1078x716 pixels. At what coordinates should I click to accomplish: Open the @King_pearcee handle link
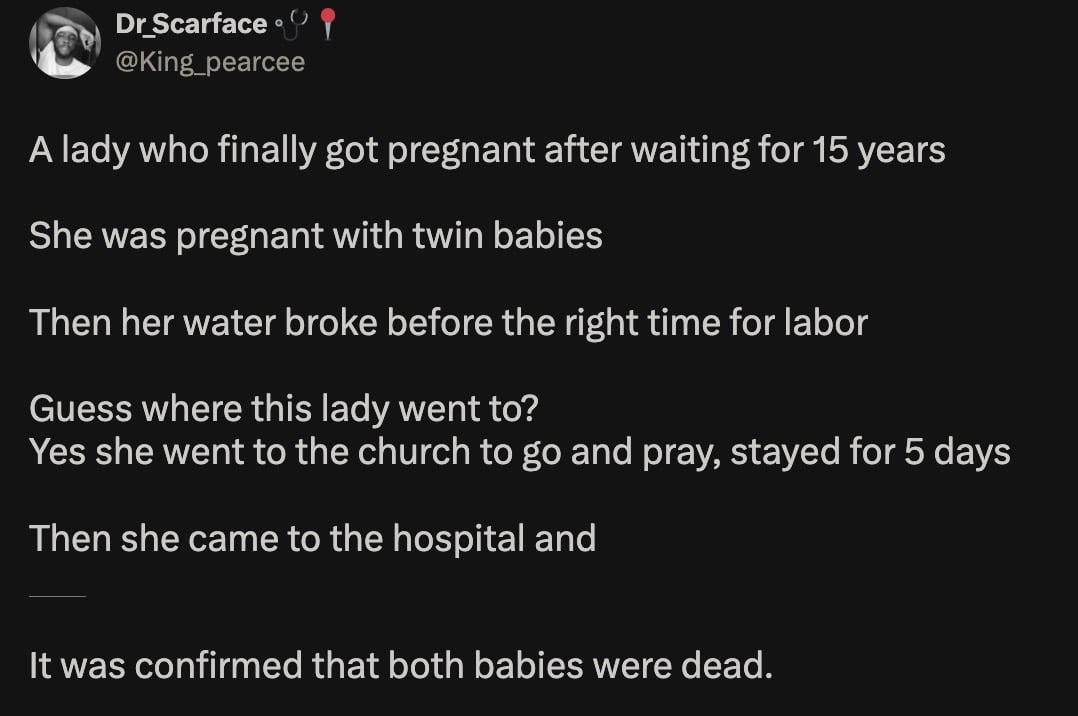210,63
